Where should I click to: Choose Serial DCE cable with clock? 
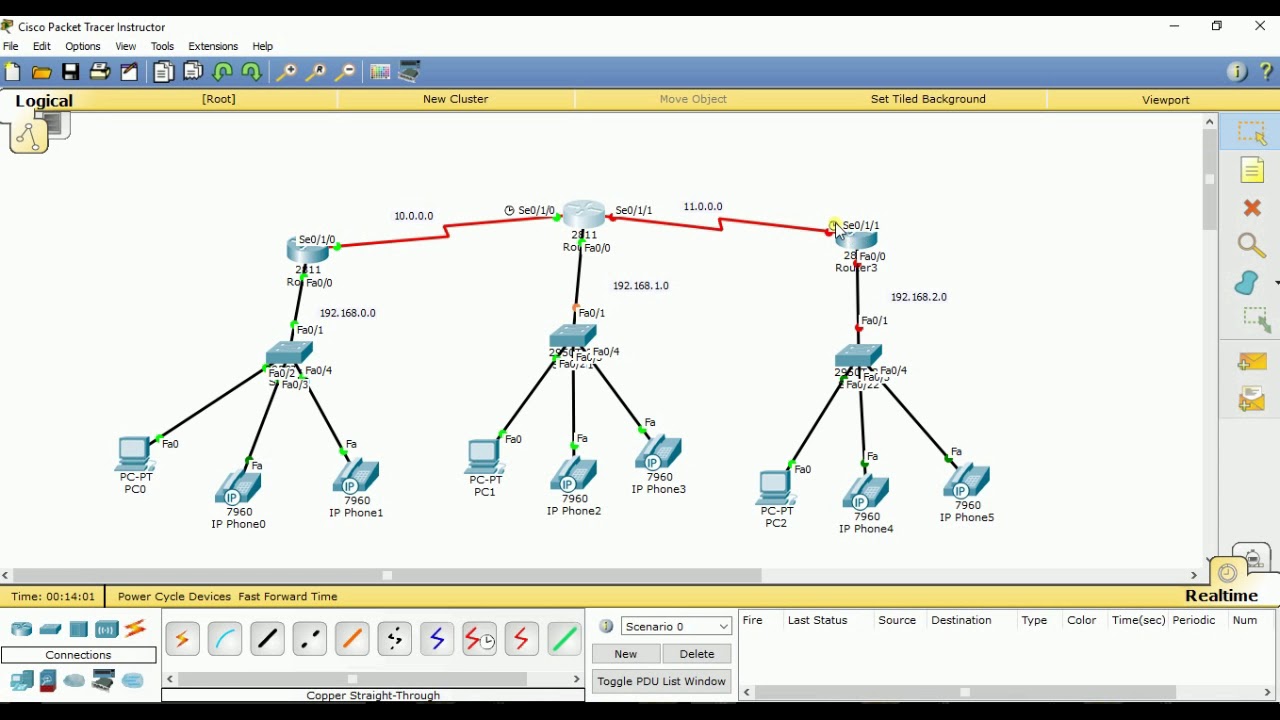pyautogui.click(x=480, y=639)
